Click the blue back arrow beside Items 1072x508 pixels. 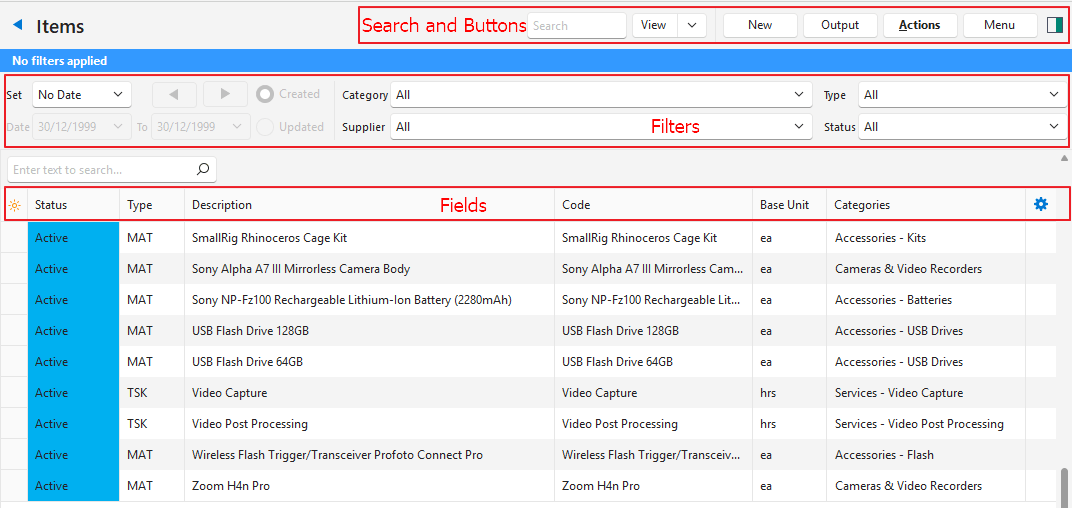pyautogui.click(x=18, y=25)
